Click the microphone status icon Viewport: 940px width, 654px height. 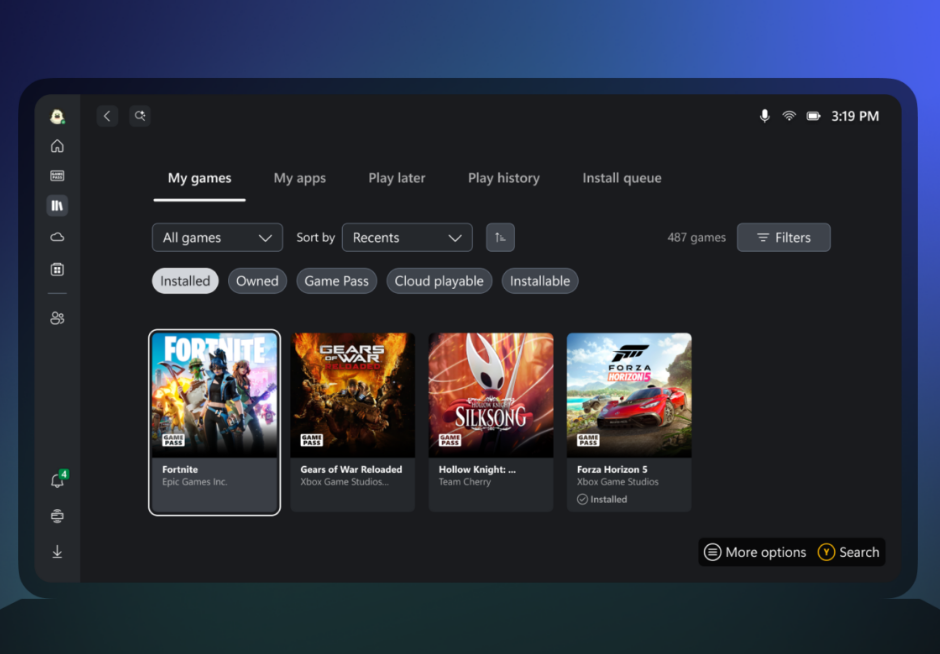pyautogui.click(x=764, y=116)
